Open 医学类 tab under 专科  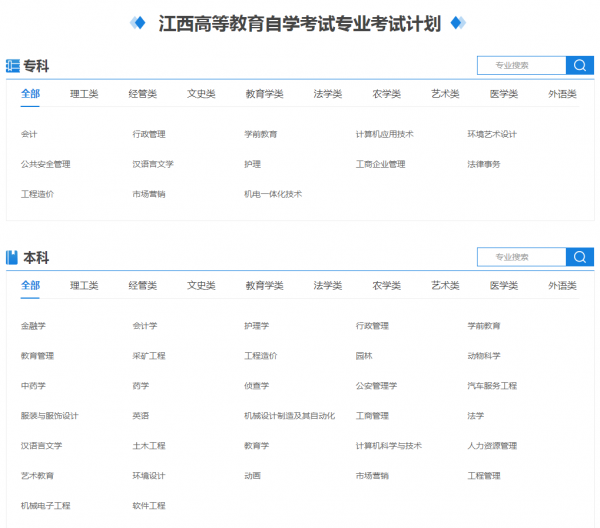coord(504,94)
